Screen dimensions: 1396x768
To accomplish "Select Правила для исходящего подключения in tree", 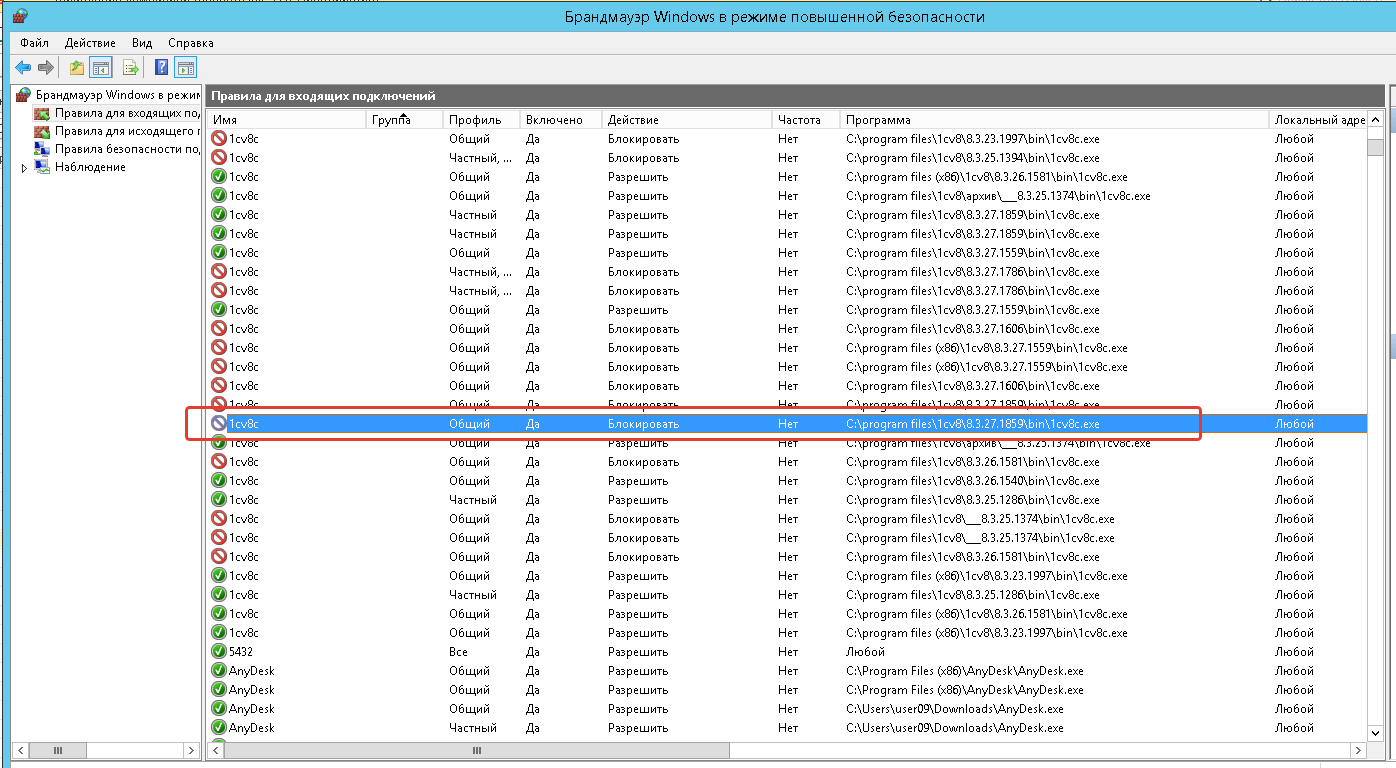I will pyautogui.click(x=126, y=131).
